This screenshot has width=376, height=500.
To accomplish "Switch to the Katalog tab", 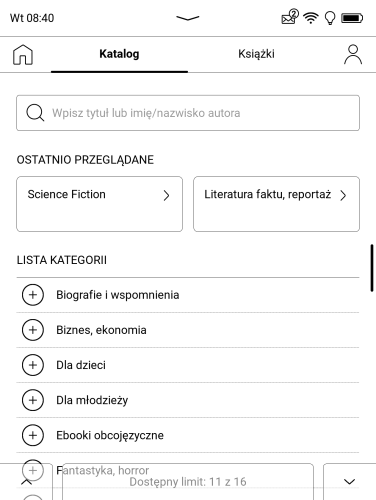I will pos(119,54).
